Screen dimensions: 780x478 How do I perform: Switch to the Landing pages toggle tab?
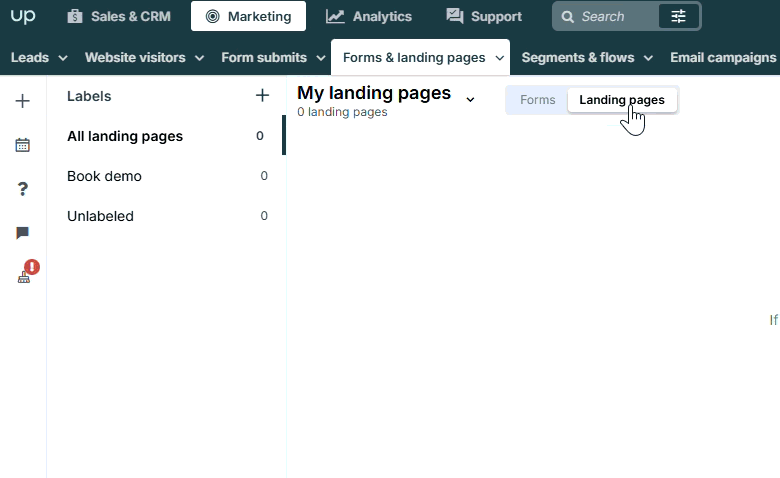tap(622, 100)
